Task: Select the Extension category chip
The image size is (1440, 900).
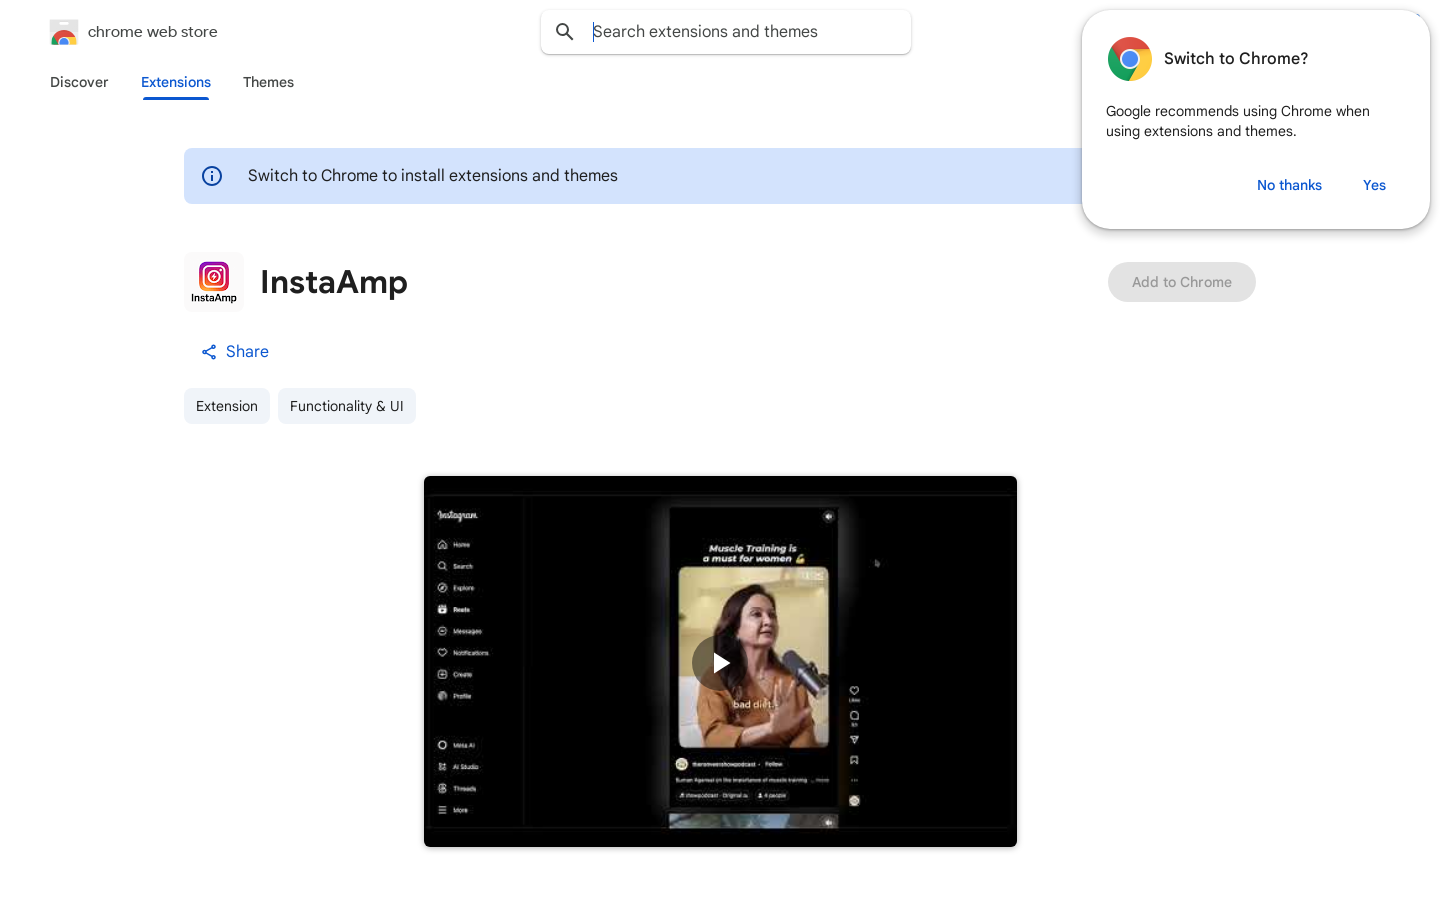Action: point(227,406)
